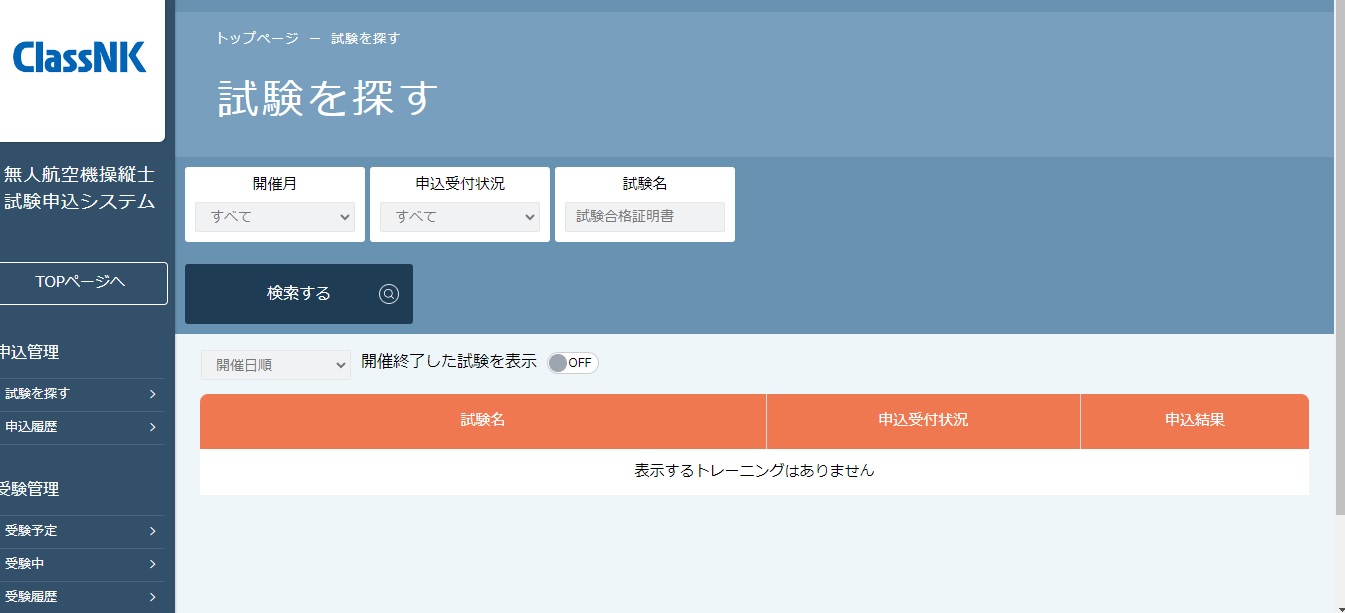
Task: Click the 試験名 table column header
Action: pos(483,421)
